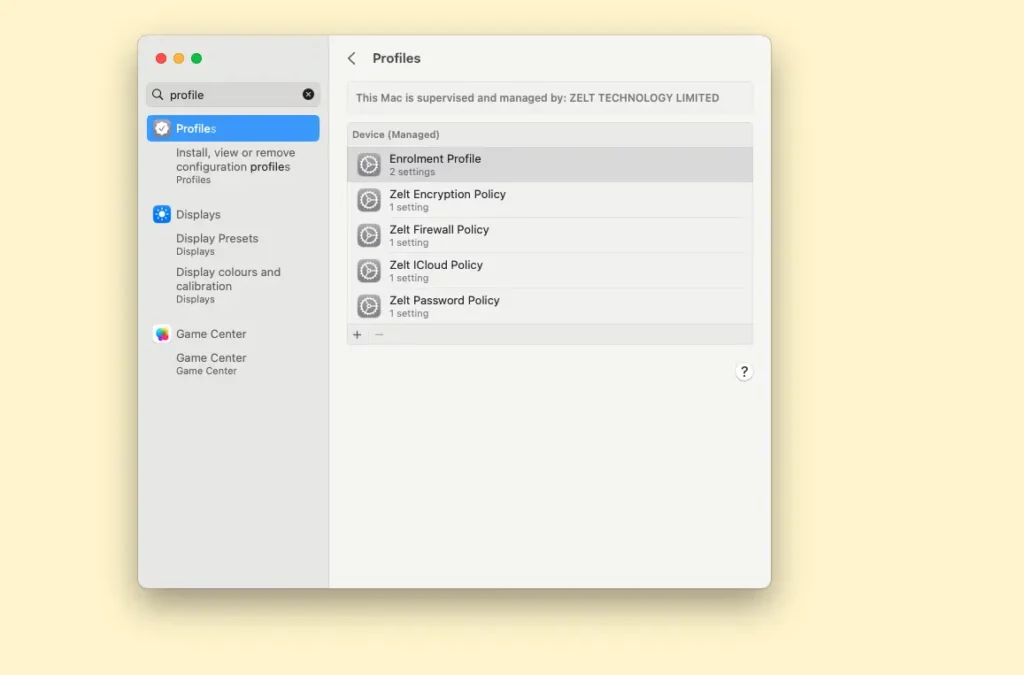This screenshot has width=1024, height=675.
Task: Select Zelt Firewall Policy profile
Action: [x=550, y=235]
